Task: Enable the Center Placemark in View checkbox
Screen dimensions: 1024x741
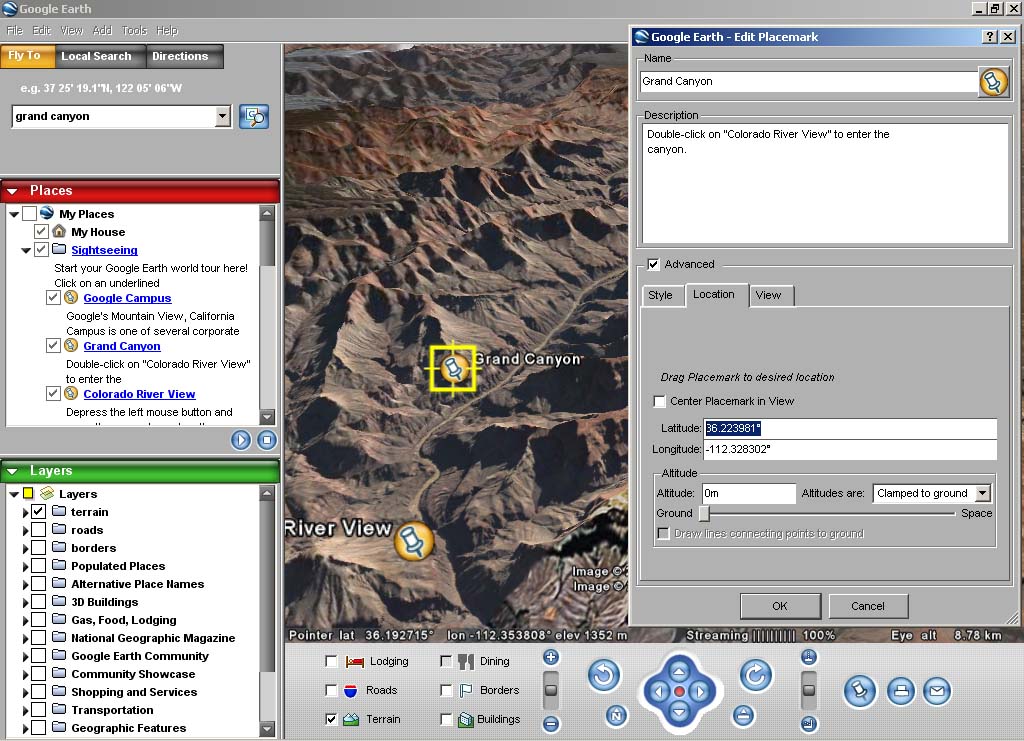Action: point(659,401)
